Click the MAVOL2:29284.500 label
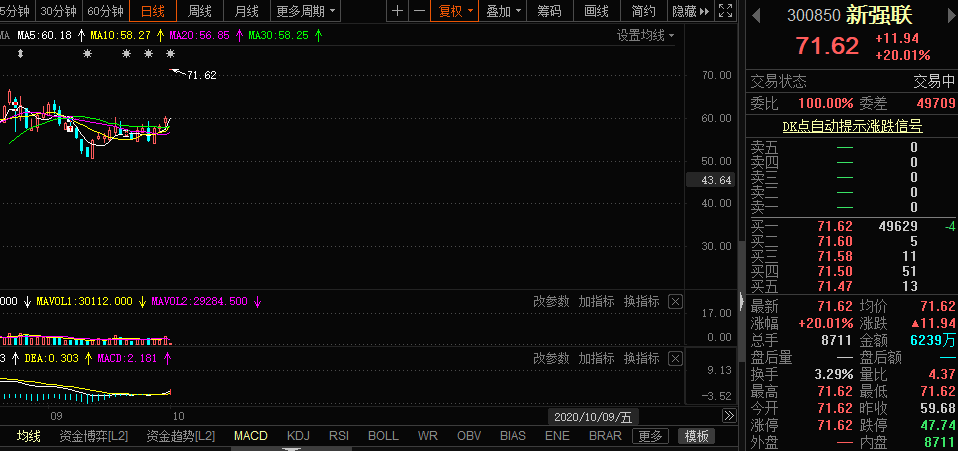 point(199,301)
